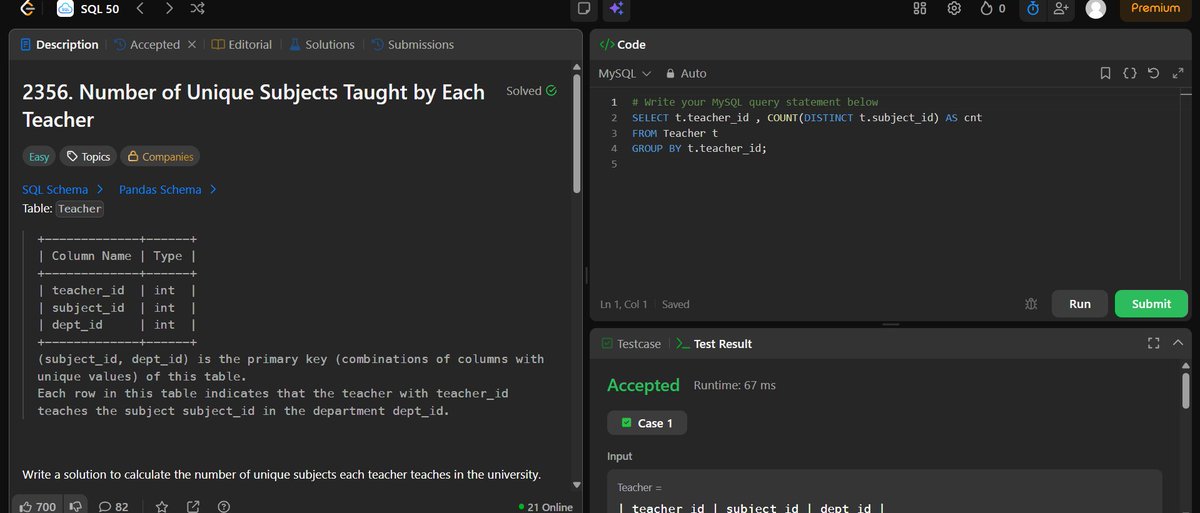Open settings gear in top bar
This screenshot has width=1200, height=513.
(x=954, y=8)
